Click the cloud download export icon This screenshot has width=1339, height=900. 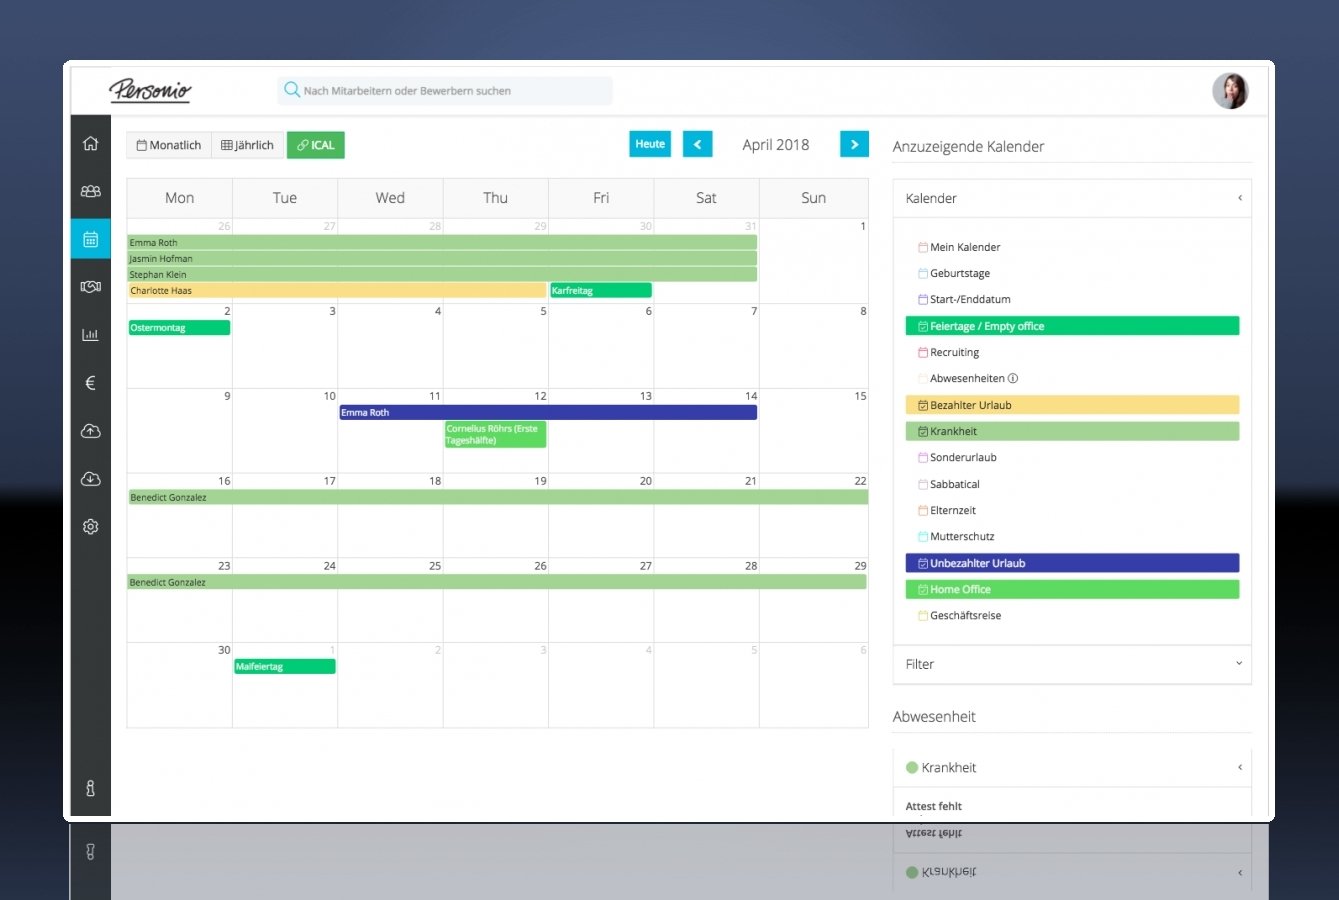[90, 478]
